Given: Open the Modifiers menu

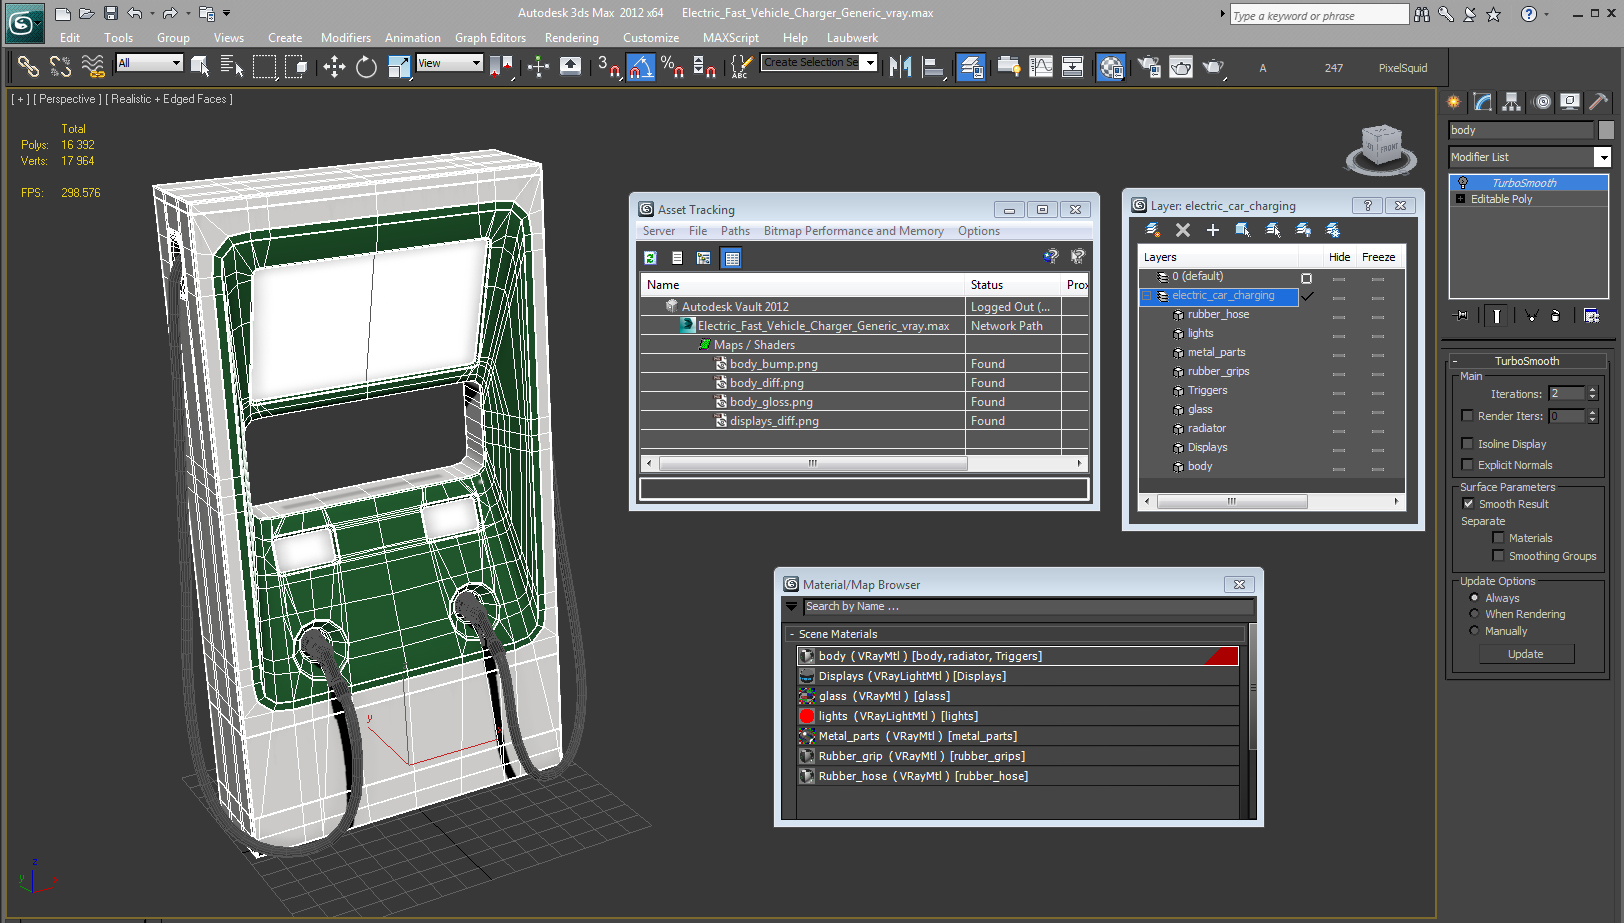Looking at the screenshot, I should pos(345,38).
